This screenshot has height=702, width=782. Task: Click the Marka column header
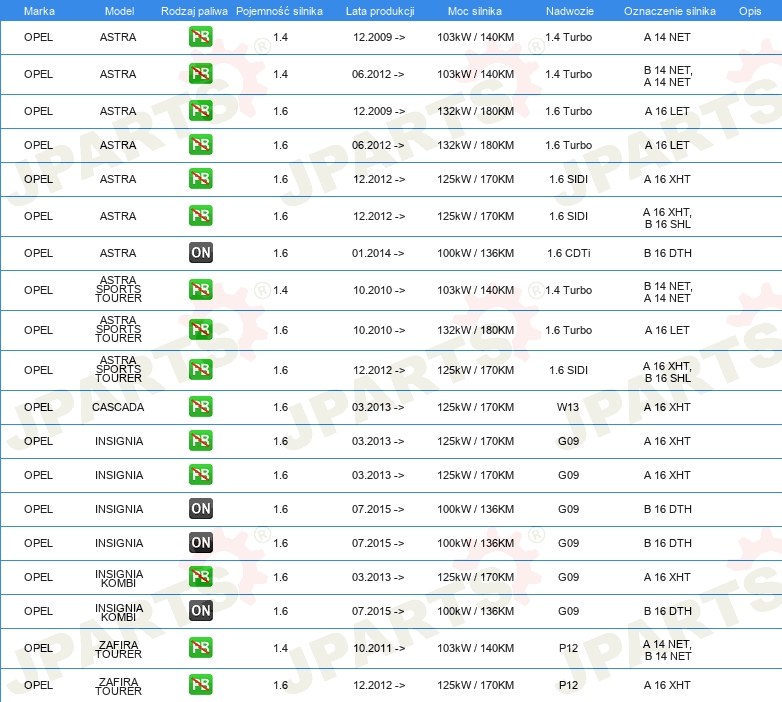pos(39,11)
